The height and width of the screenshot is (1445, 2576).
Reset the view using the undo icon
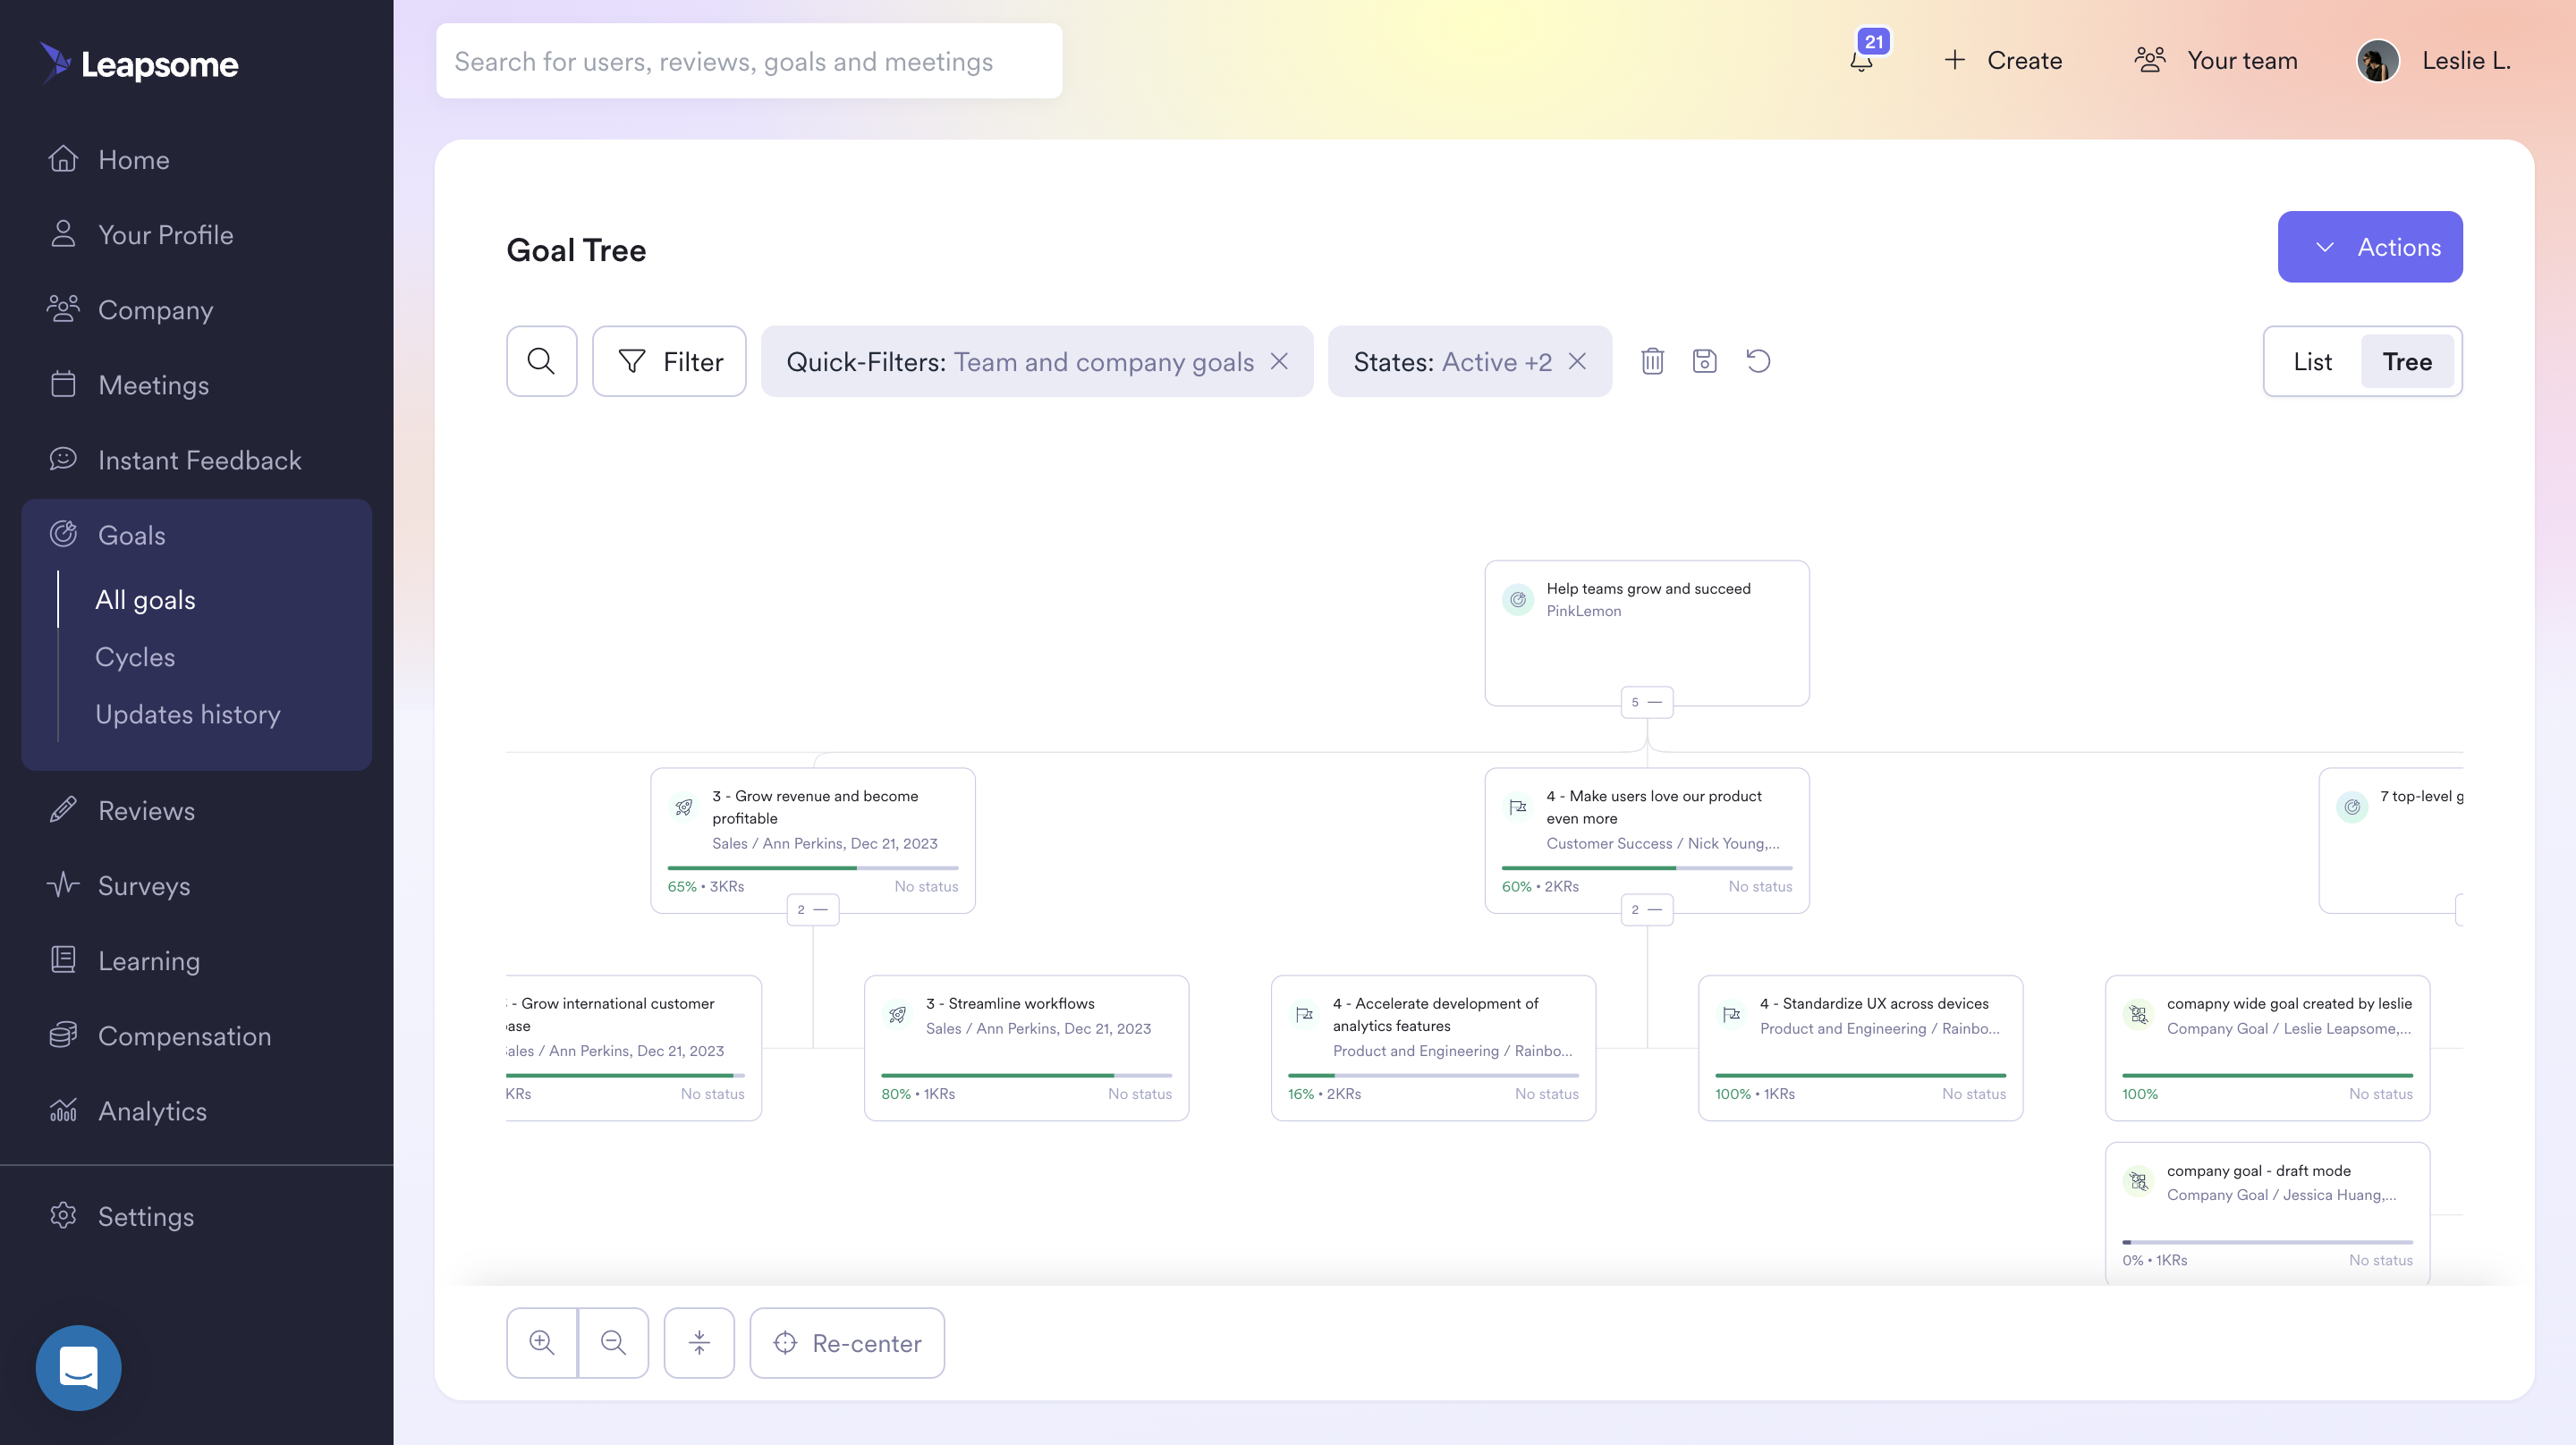click(1759, 361)
